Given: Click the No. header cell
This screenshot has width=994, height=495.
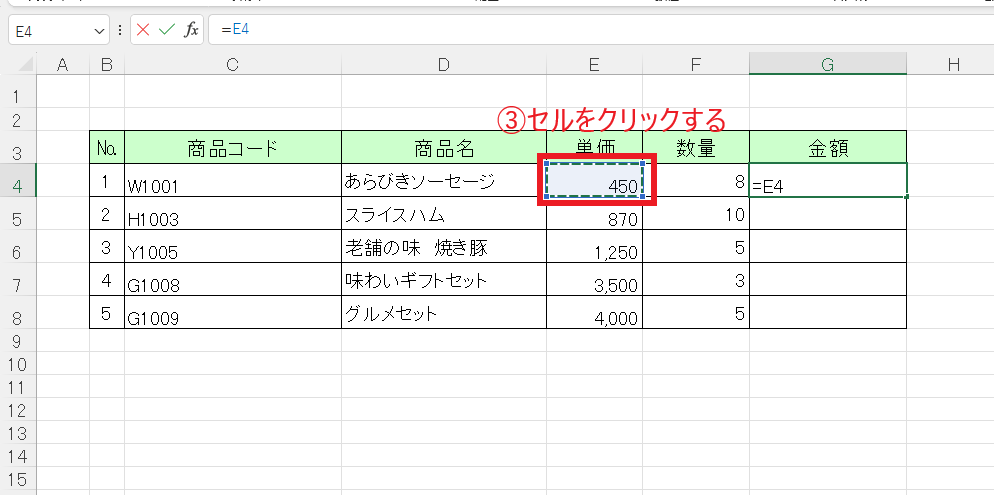Looking at the screenshot, I should pos(107,147).
